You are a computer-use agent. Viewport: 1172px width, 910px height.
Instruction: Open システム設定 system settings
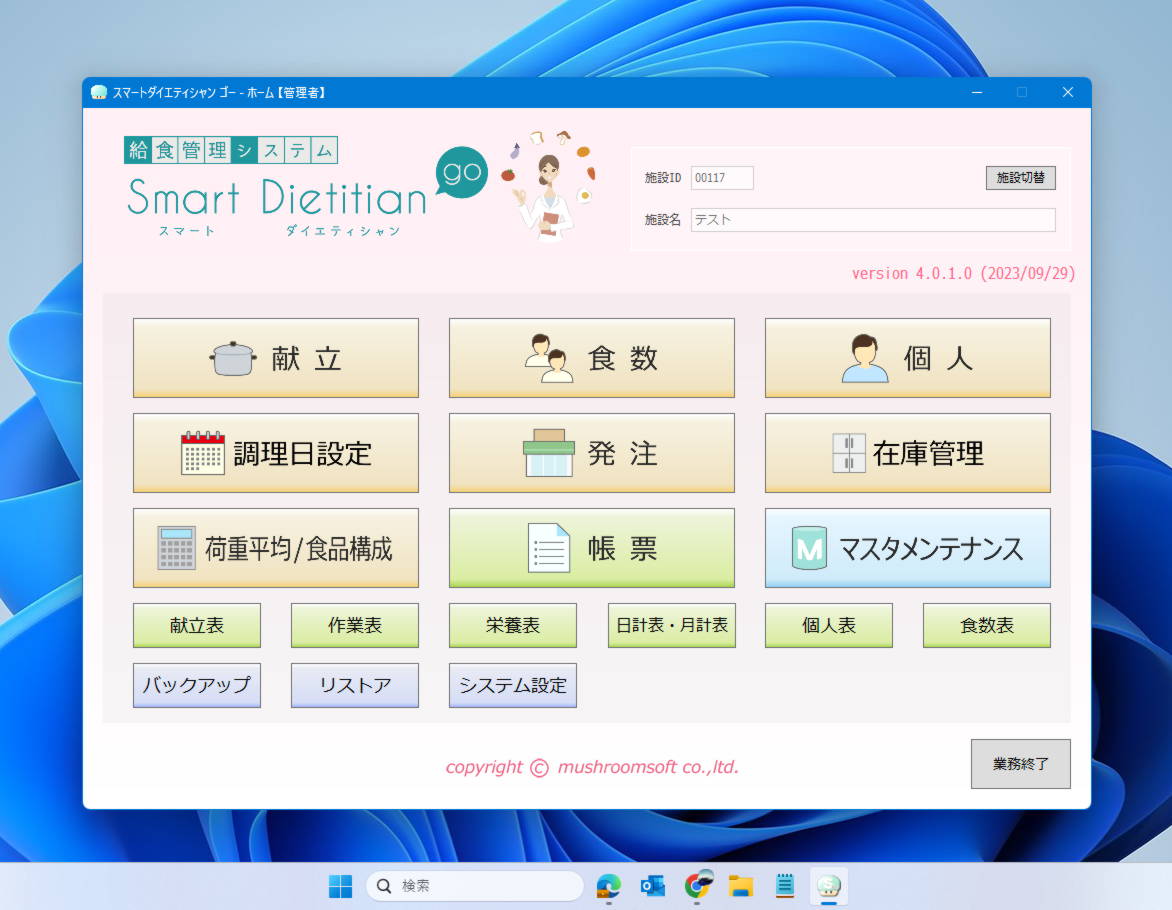pos(513,685)
